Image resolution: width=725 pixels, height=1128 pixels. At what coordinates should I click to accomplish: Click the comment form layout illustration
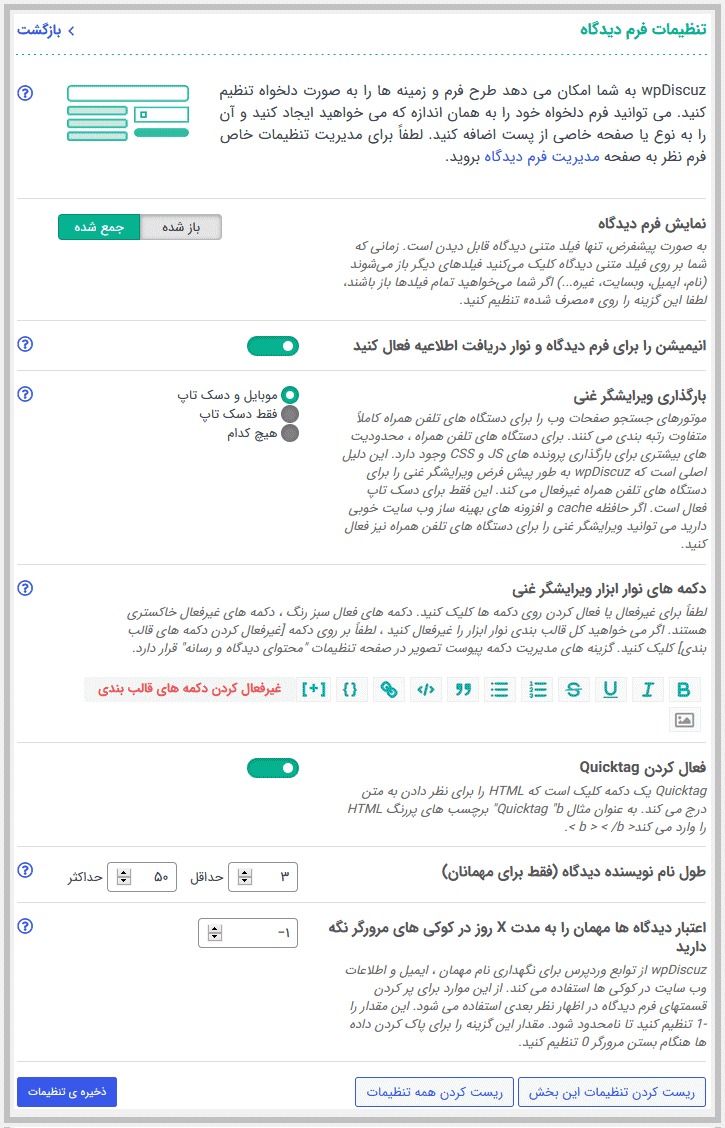(x=127, y=112)
